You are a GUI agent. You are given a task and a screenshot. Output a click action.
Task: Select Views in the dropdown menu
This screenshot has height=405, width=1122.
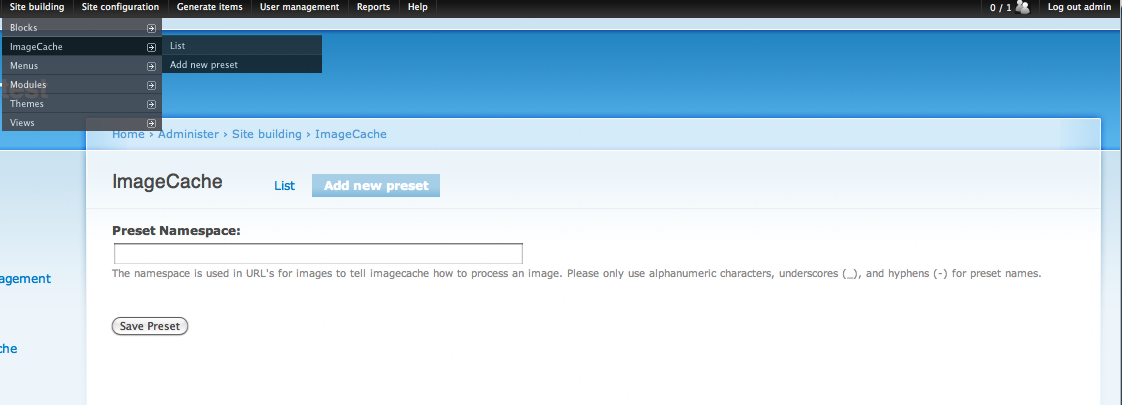pos(82,122)
